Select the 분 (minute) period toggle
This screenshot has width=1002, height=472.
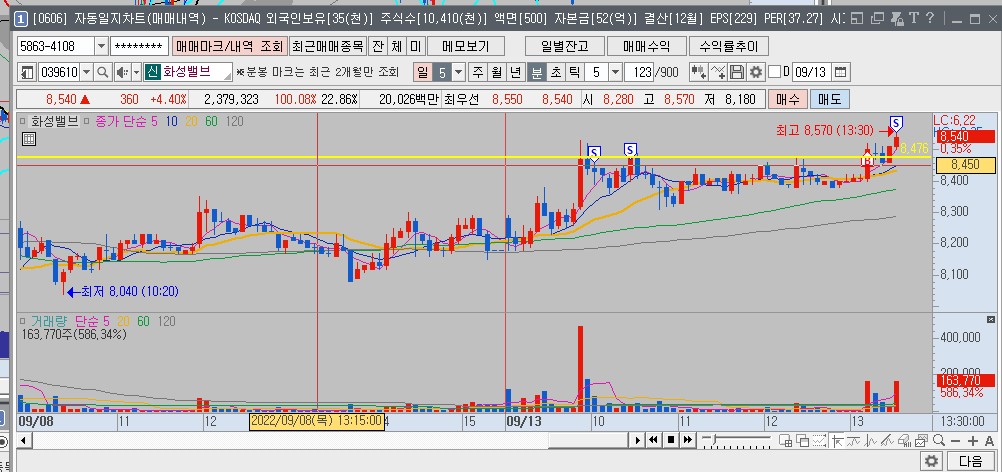tap(536, 72)
